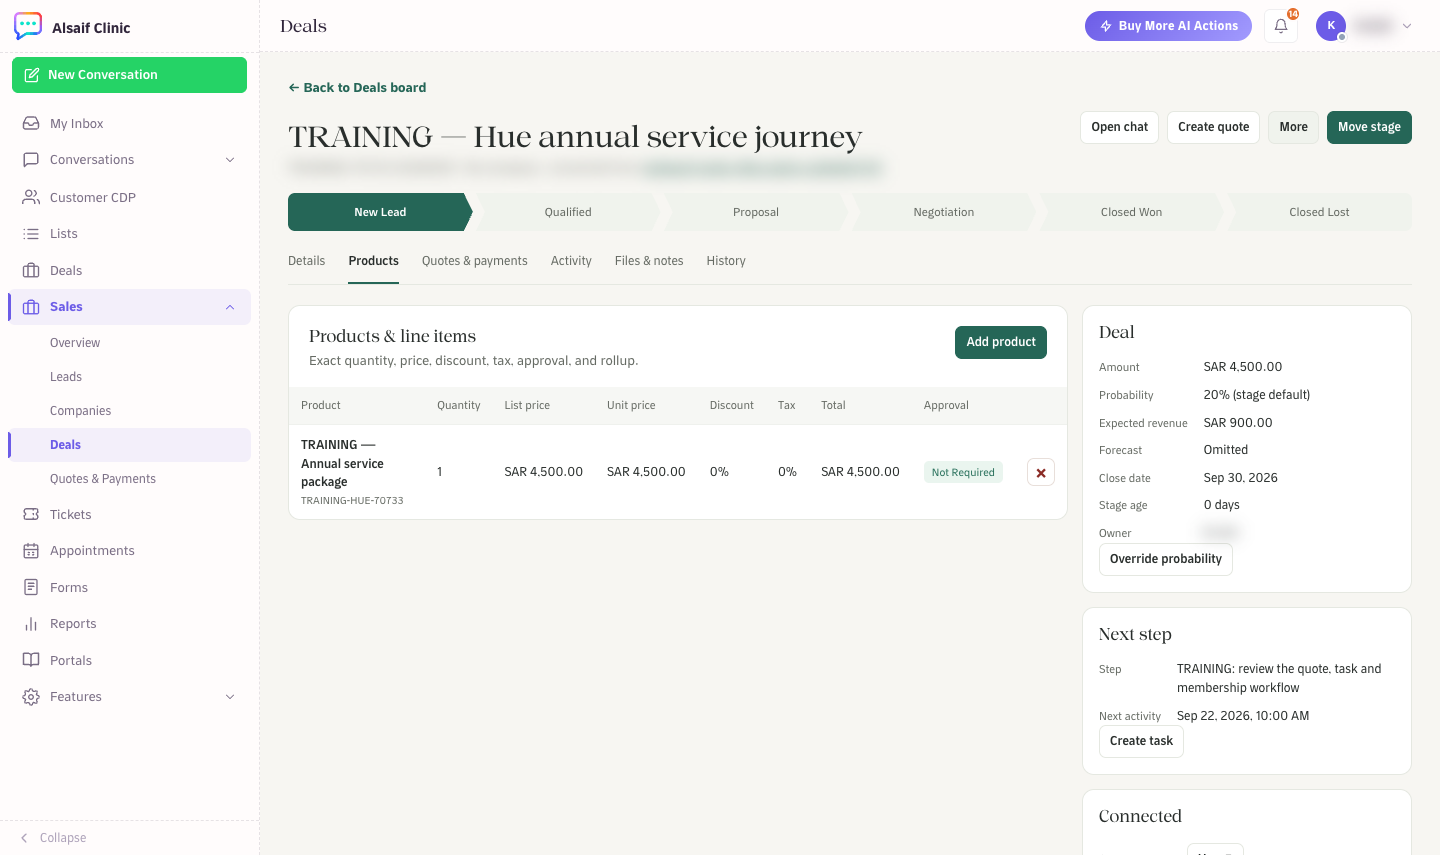Viewport: 1440px width, 855px height.
Task: Select the Qualified pipeline stage
Action: coord(568,212)
